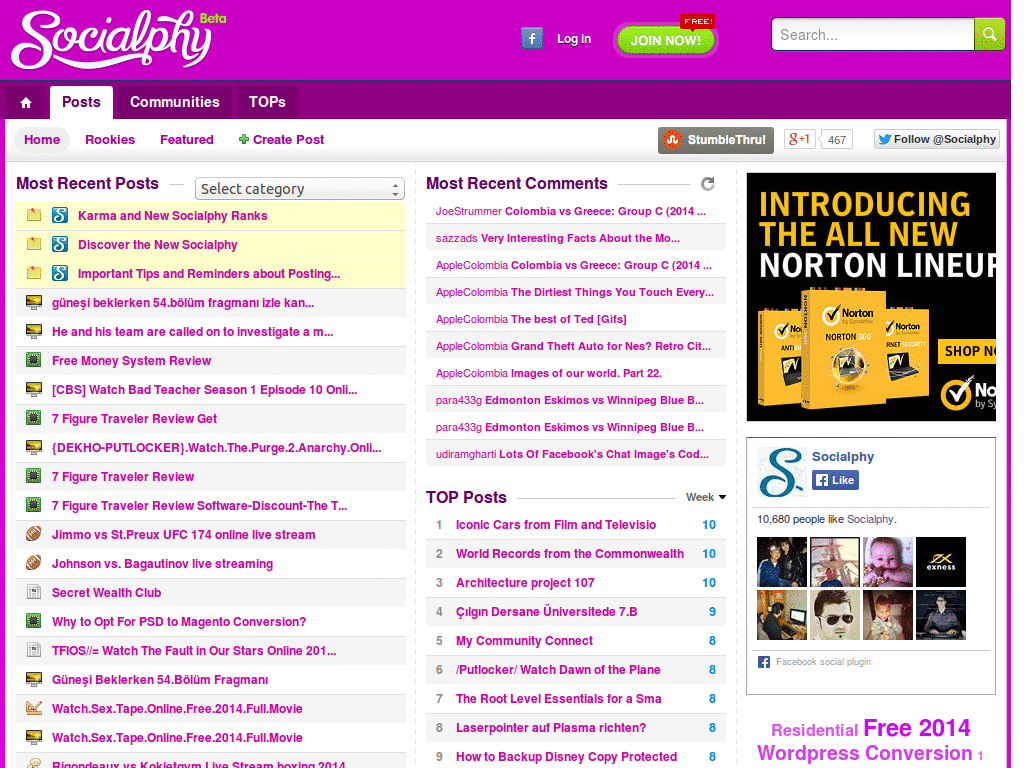Viewport: 1024px width, 768px height.
Task: Open the Select category dropdown
Action: (x=300, y=189)
